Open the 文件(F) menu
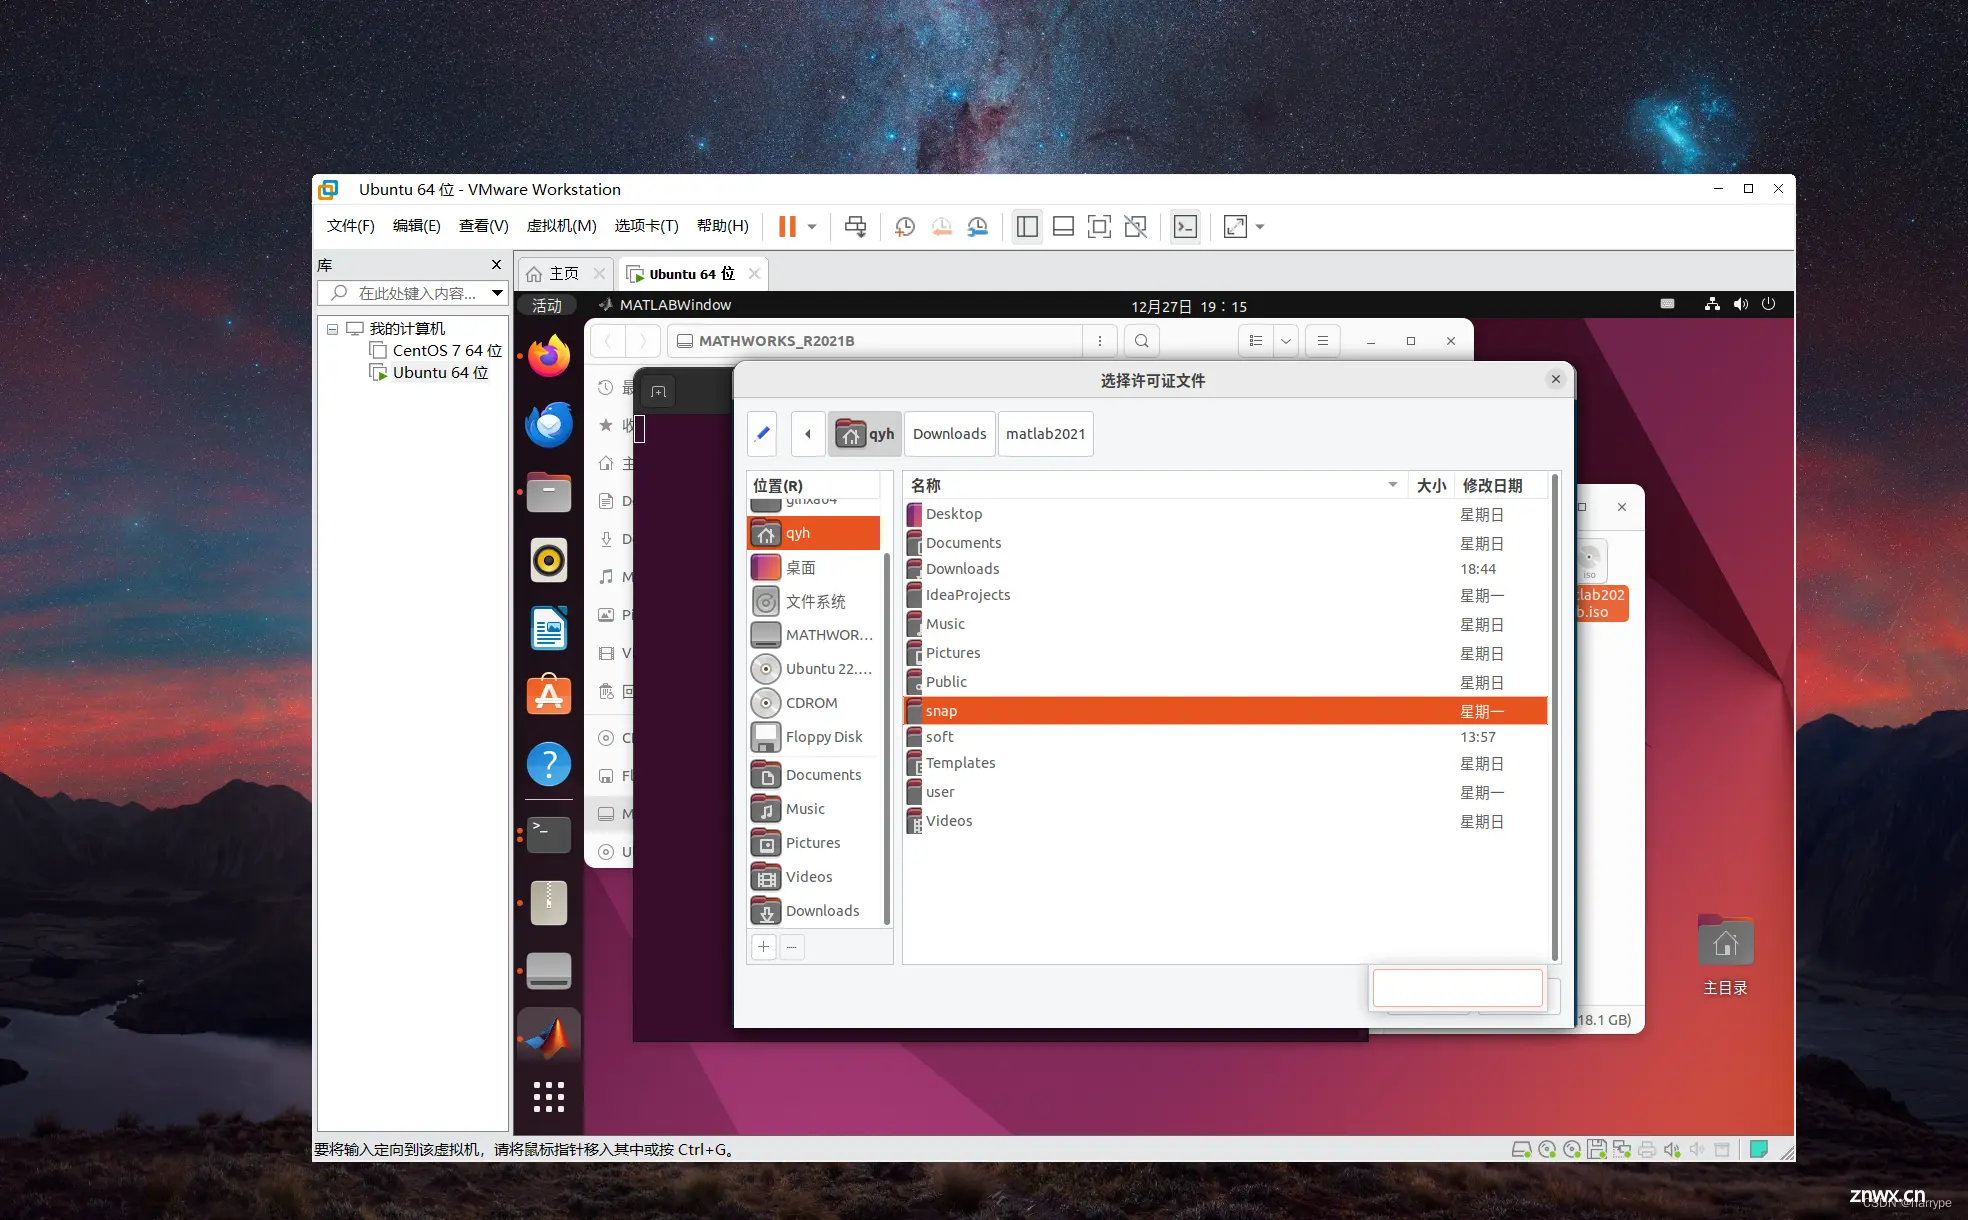 click(x=350, y=226)
